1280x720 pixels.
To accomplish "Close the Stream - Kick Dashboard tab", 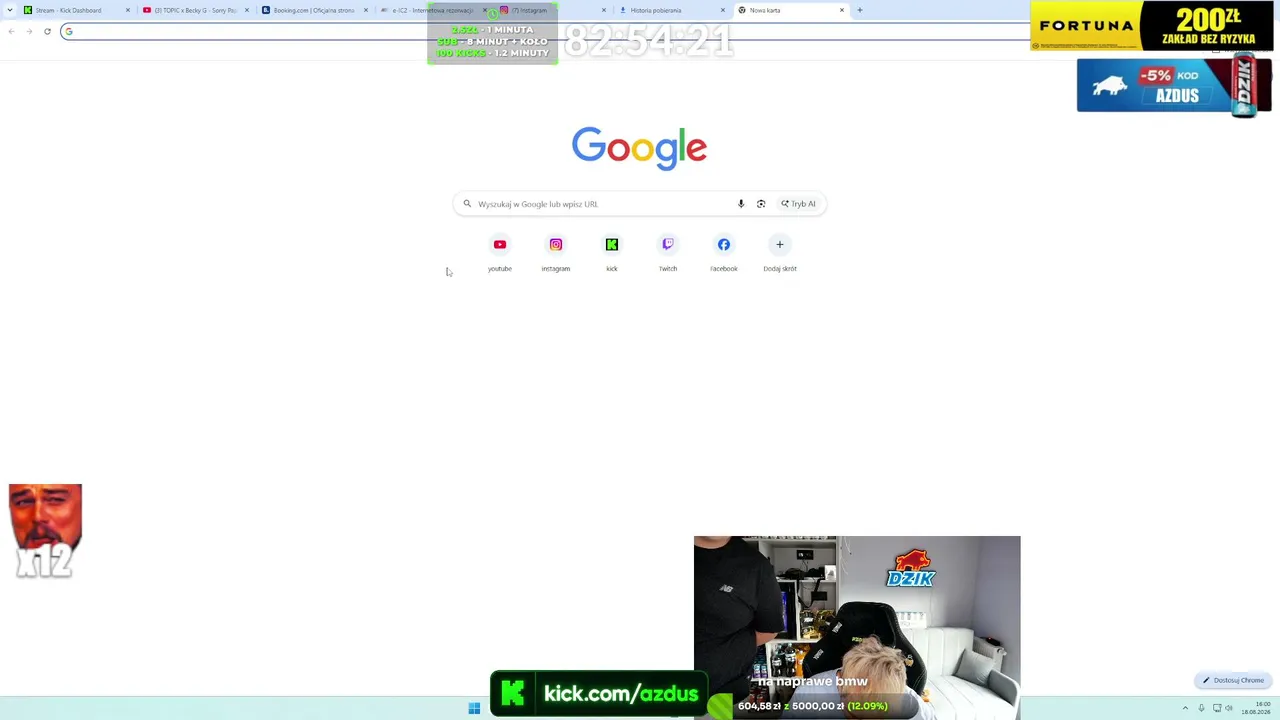I will tap(128, 10).
